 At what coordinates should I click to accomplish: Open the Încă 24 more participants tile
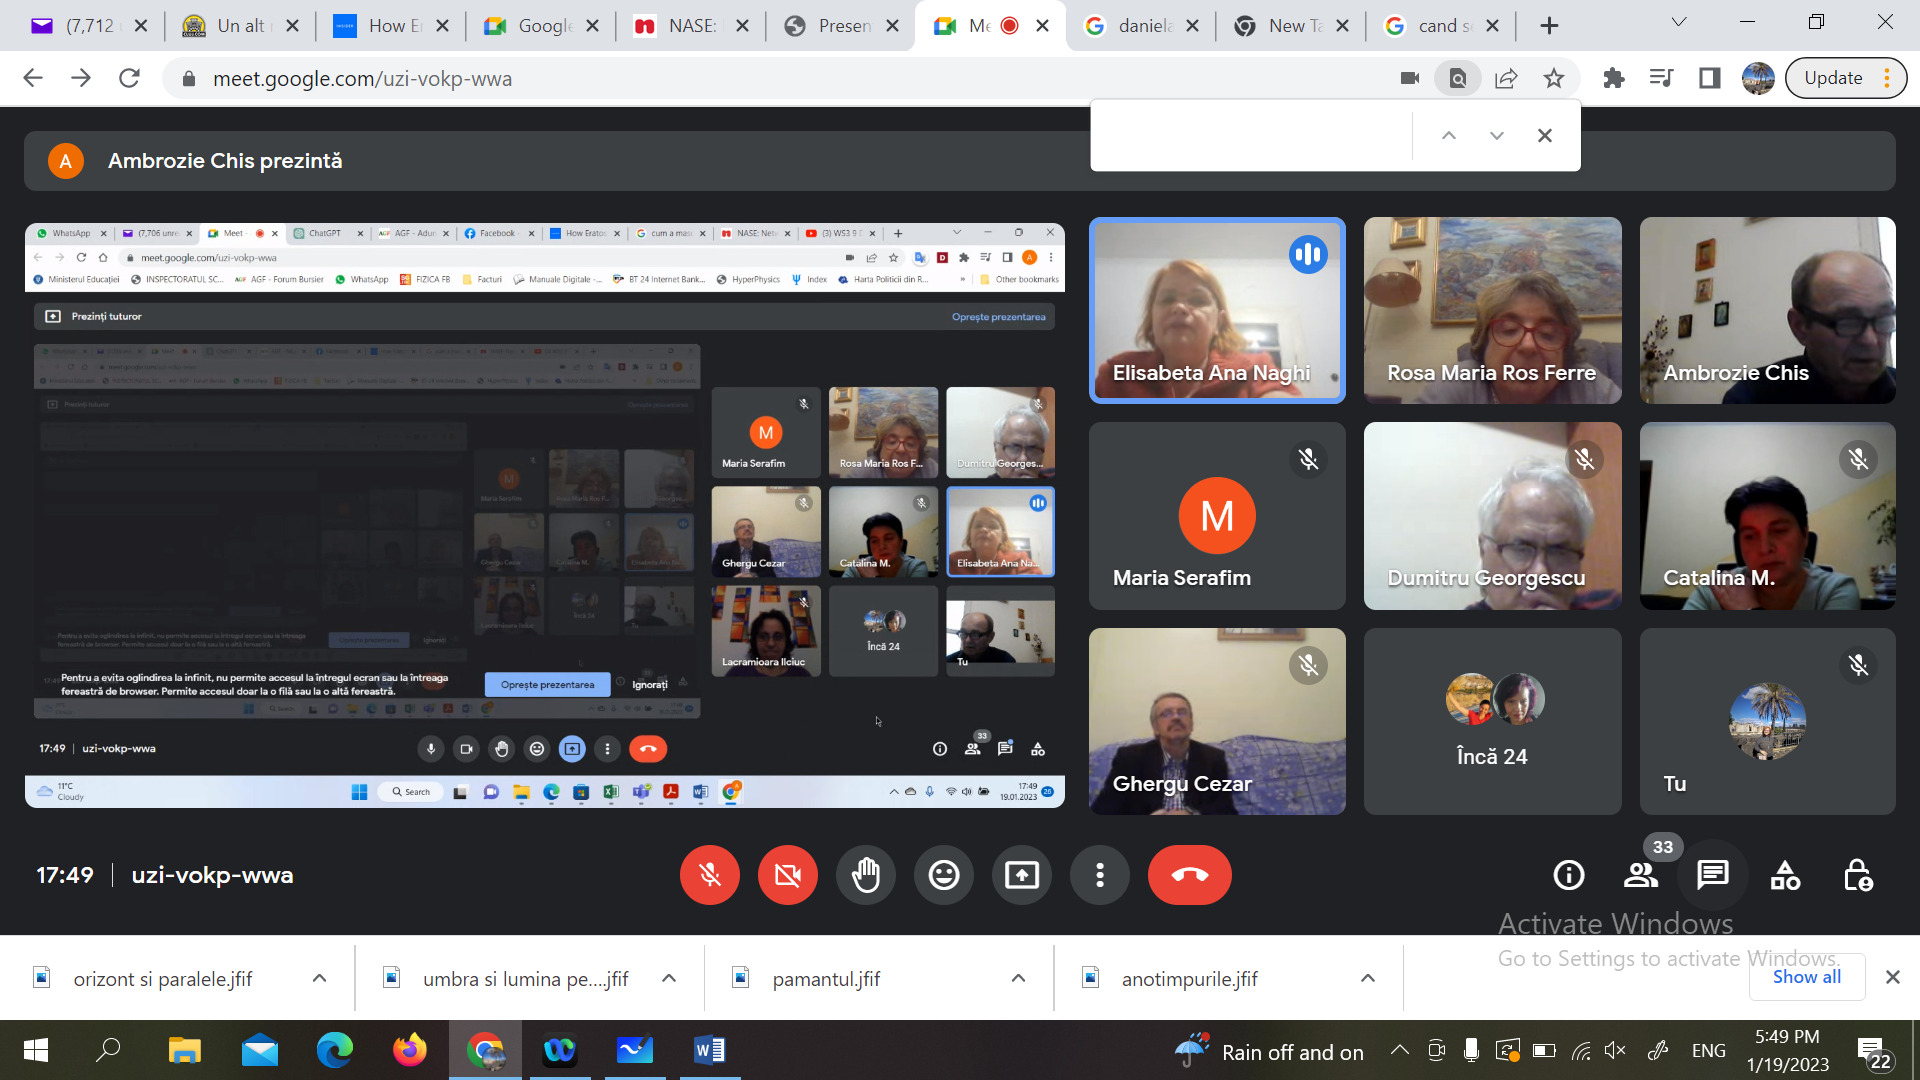click(1492, 721)
